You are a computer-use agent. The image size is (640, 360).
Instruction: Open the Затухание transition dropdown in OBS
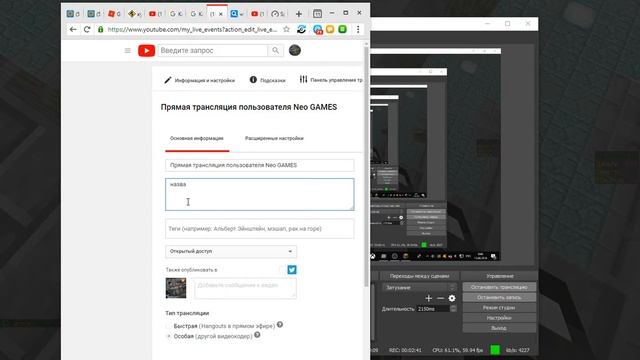pyautogui.click(x=419, y=288)
